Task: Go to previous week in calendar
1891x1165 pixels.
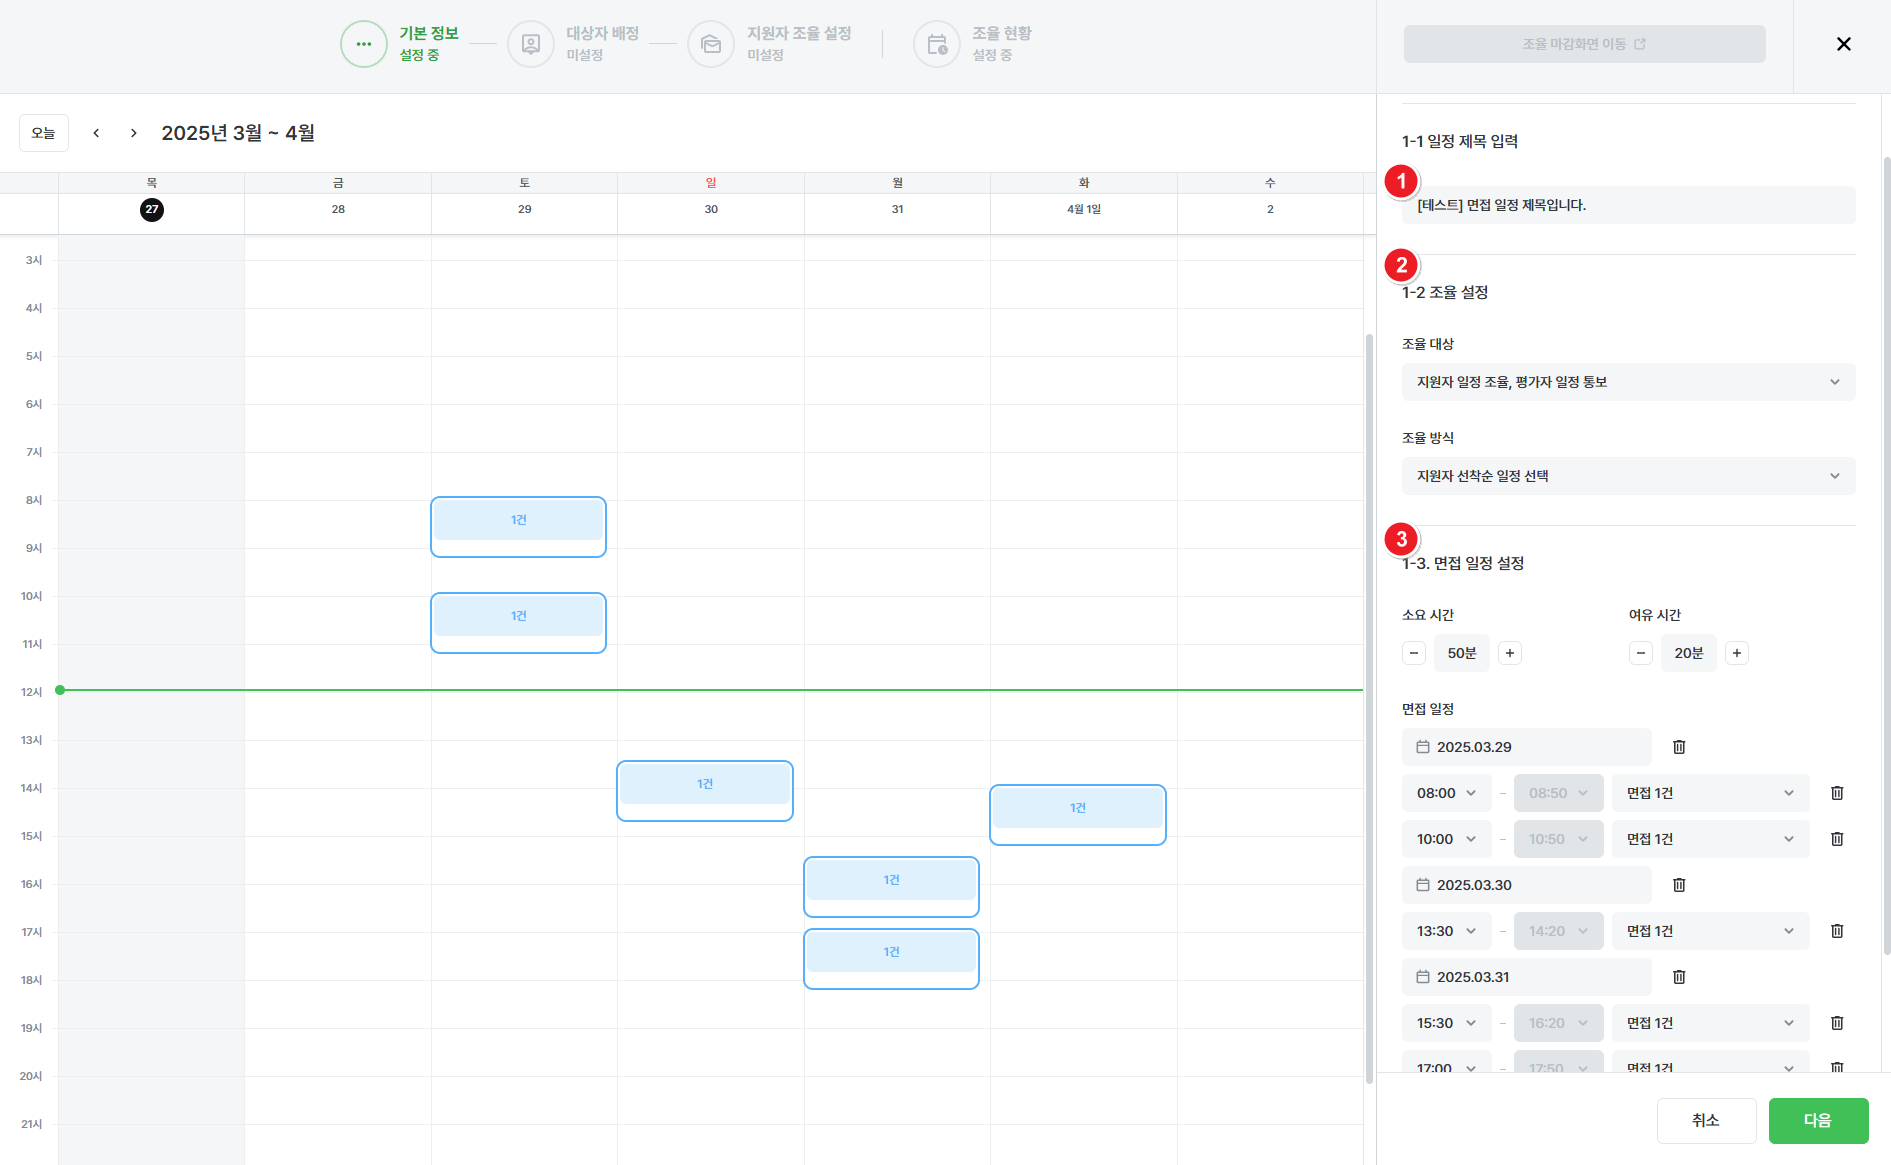Action: coord(96,133)
